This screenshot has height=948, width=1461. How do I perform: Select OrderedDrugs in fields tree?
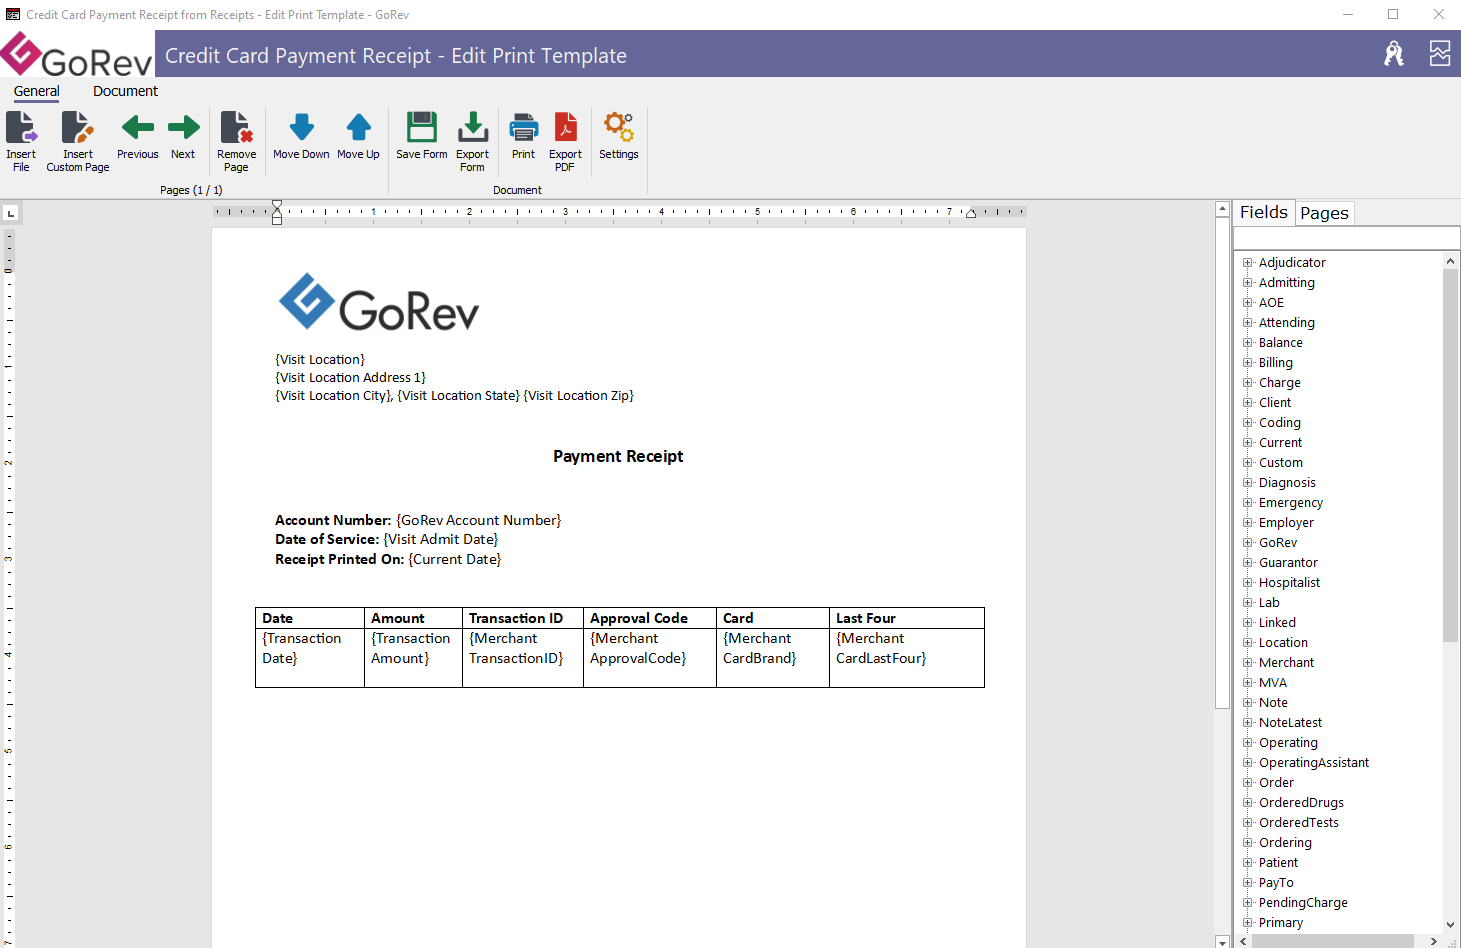(1301, 803)
